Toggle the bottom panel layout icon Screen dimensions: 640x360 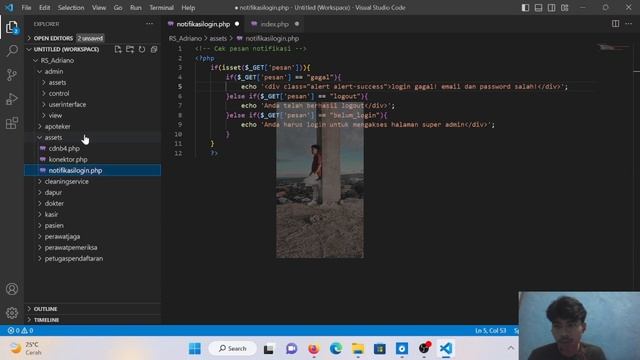pyautogui.click(x=538, y=8)
